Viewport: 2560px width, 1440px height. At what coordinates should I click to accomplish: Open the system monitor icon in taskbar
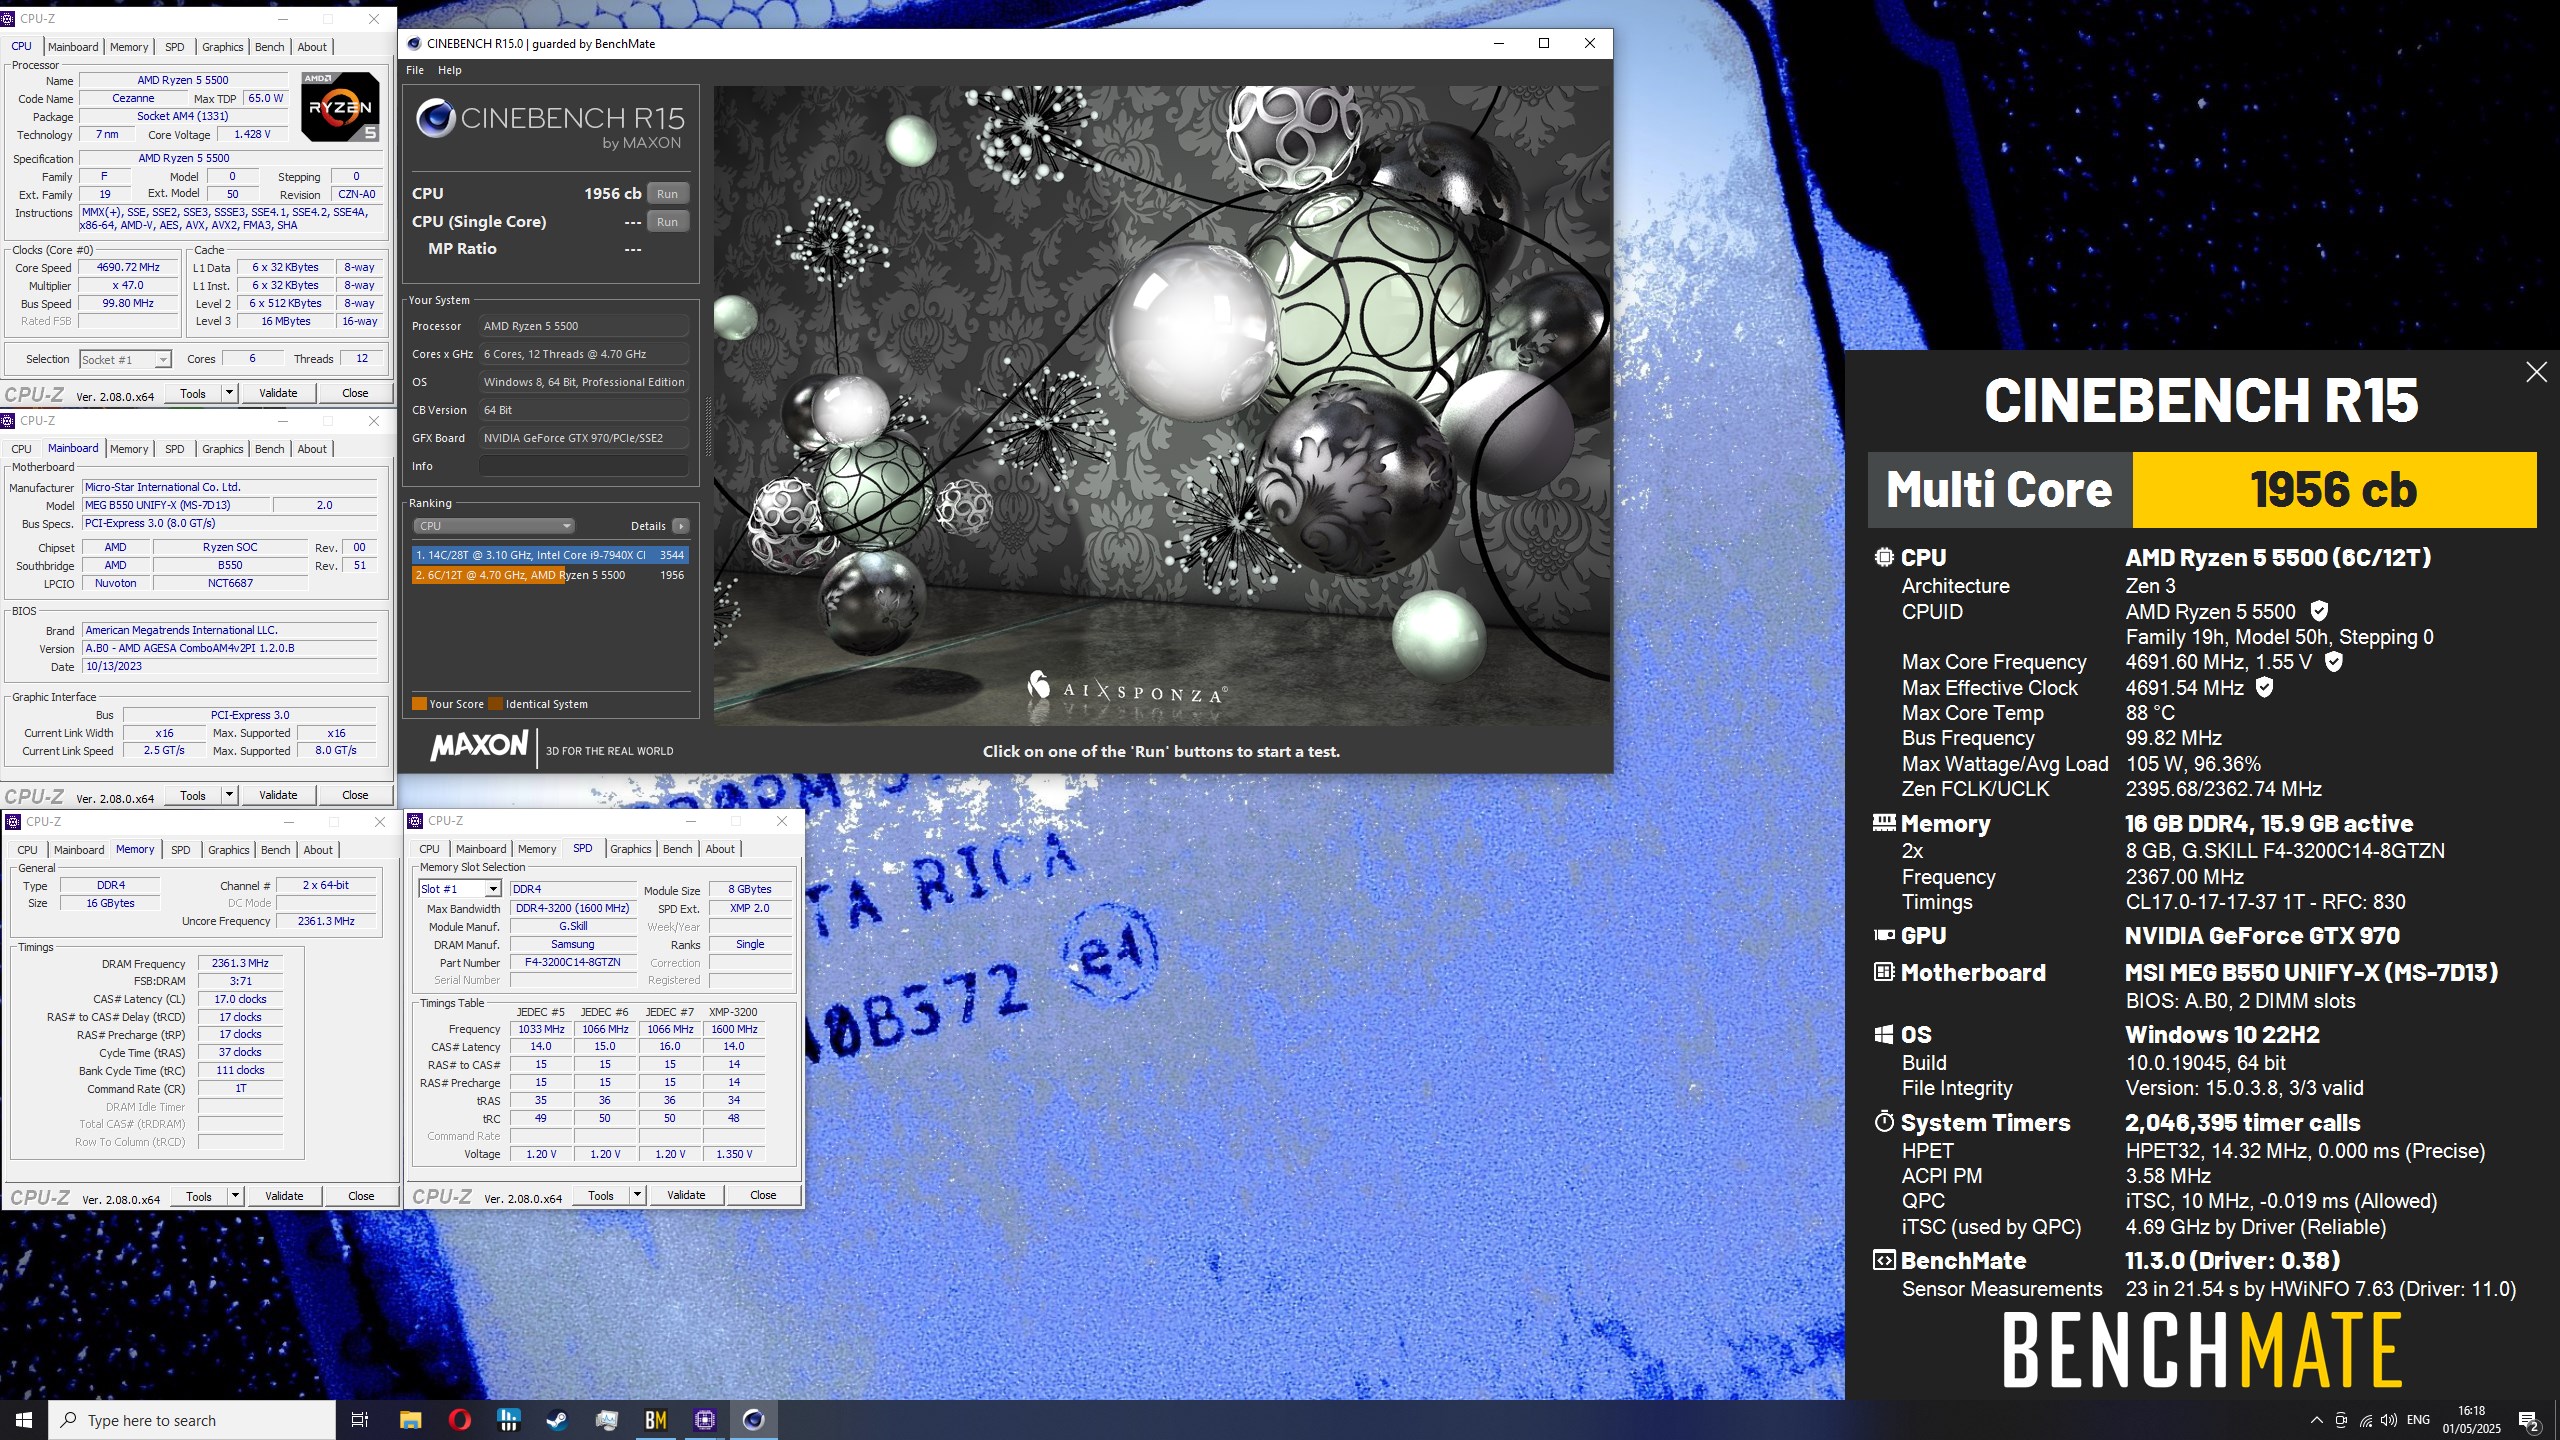pos(607,1420)
